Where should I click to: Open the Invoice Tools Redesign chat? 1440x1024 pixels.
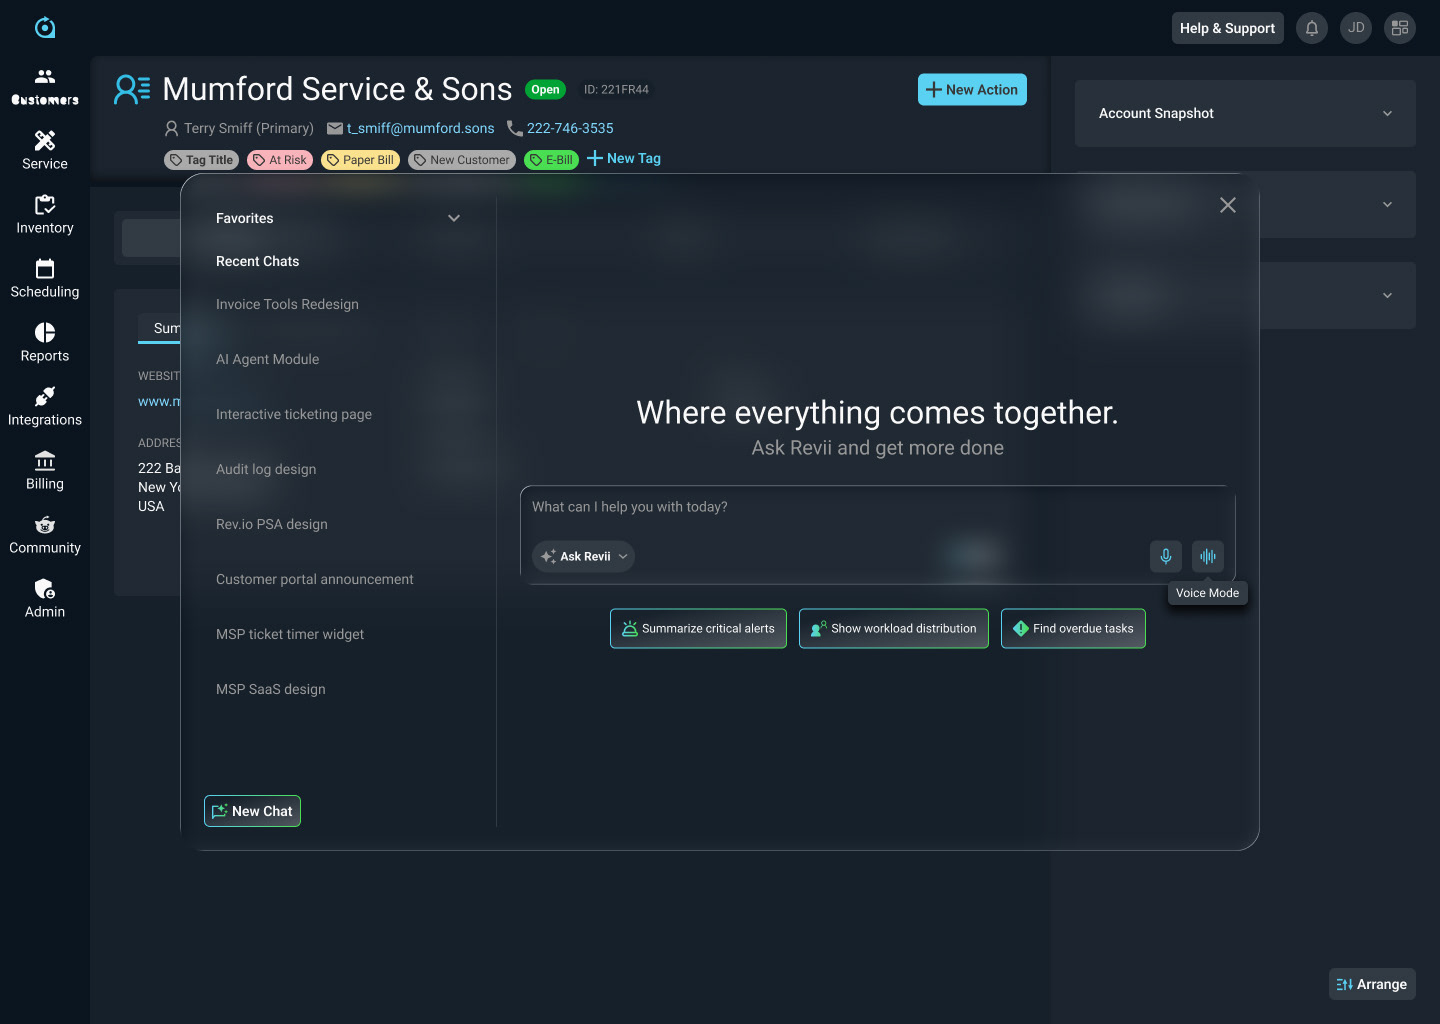coord(287,304)
